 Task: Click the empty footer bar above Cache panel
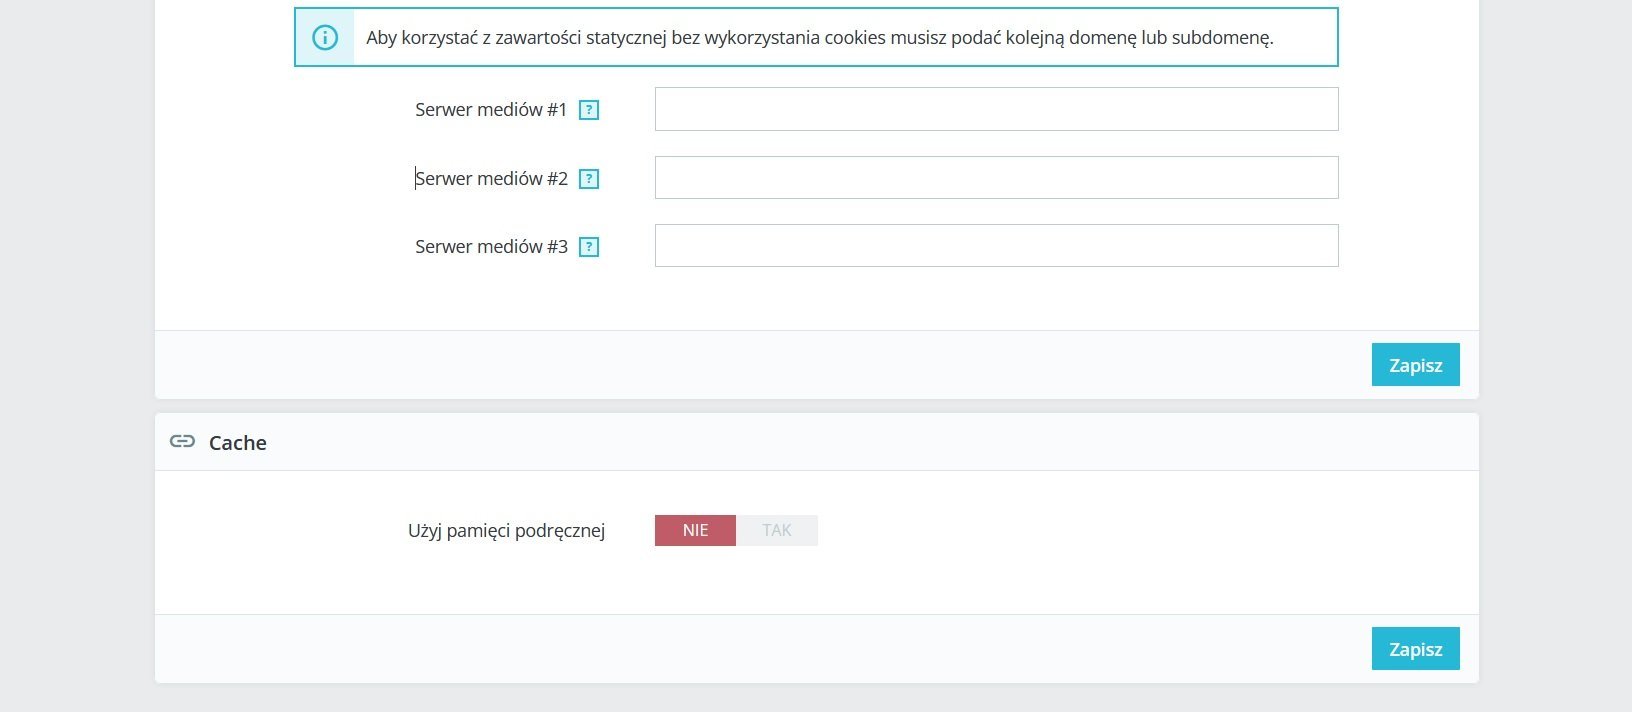[x=760, y=365]
